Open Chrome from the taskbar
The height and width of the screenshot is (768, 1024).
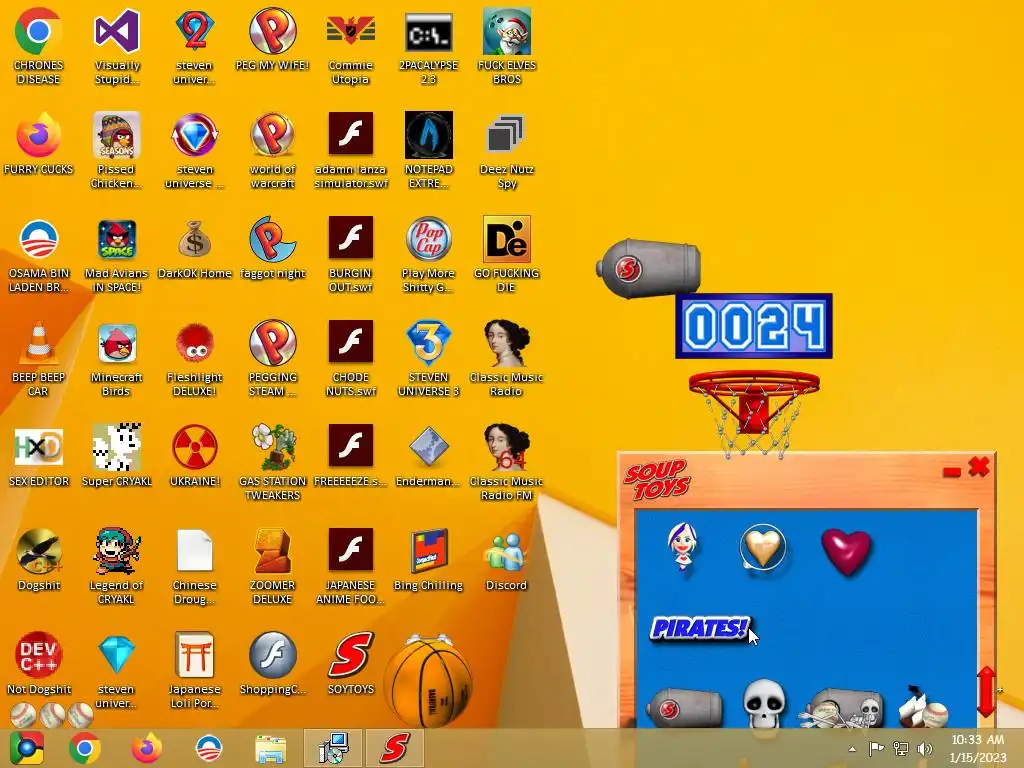tap(85, 748)
